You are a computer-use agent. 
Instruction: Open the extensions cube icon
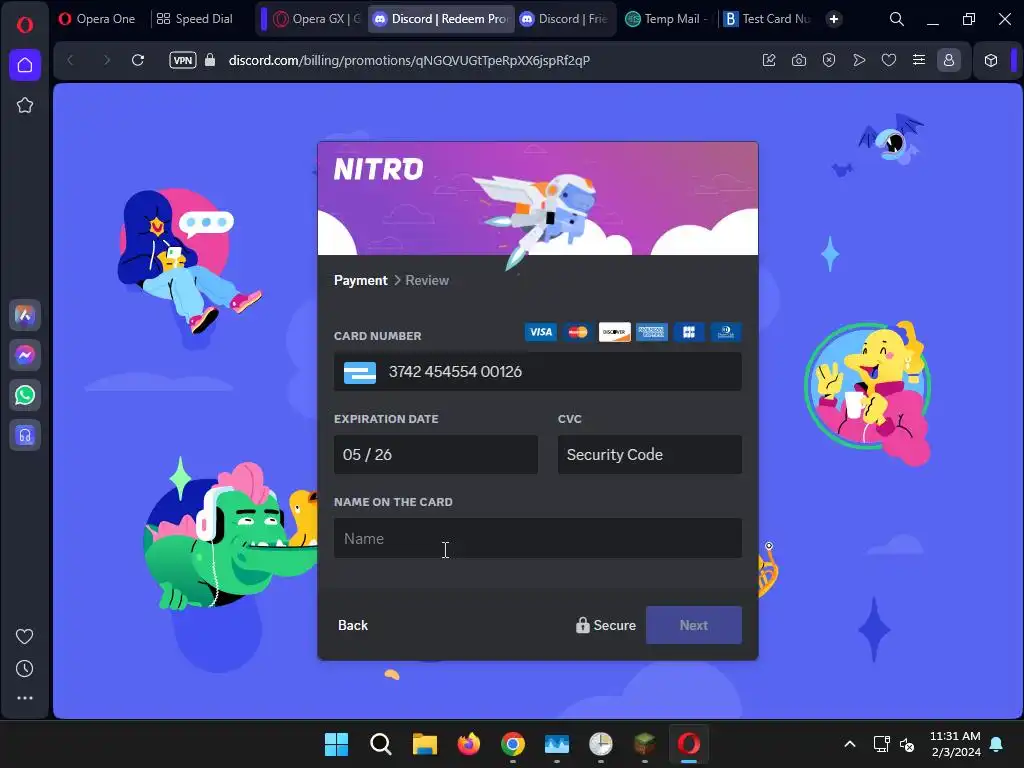(991, 61)
